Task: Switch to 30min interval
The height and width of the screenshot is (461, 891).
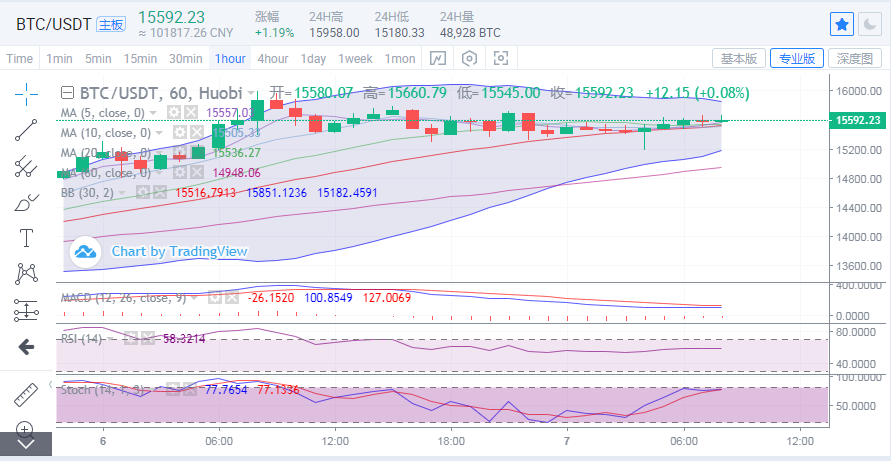Action: click(x=185, y=59)
